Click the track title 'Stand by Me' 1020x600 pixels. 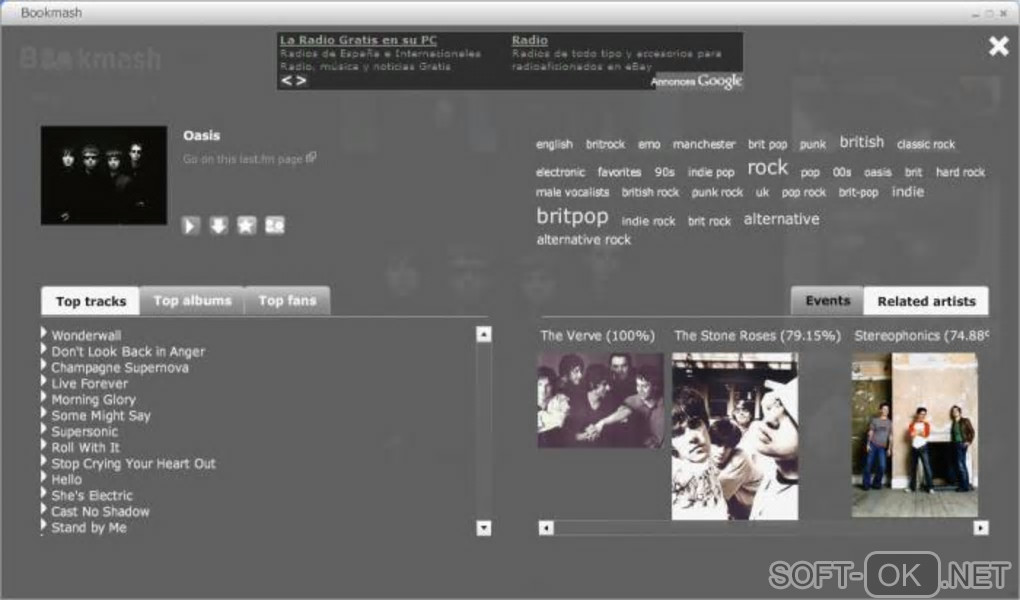pyautogui.click(x=88, y=528)
